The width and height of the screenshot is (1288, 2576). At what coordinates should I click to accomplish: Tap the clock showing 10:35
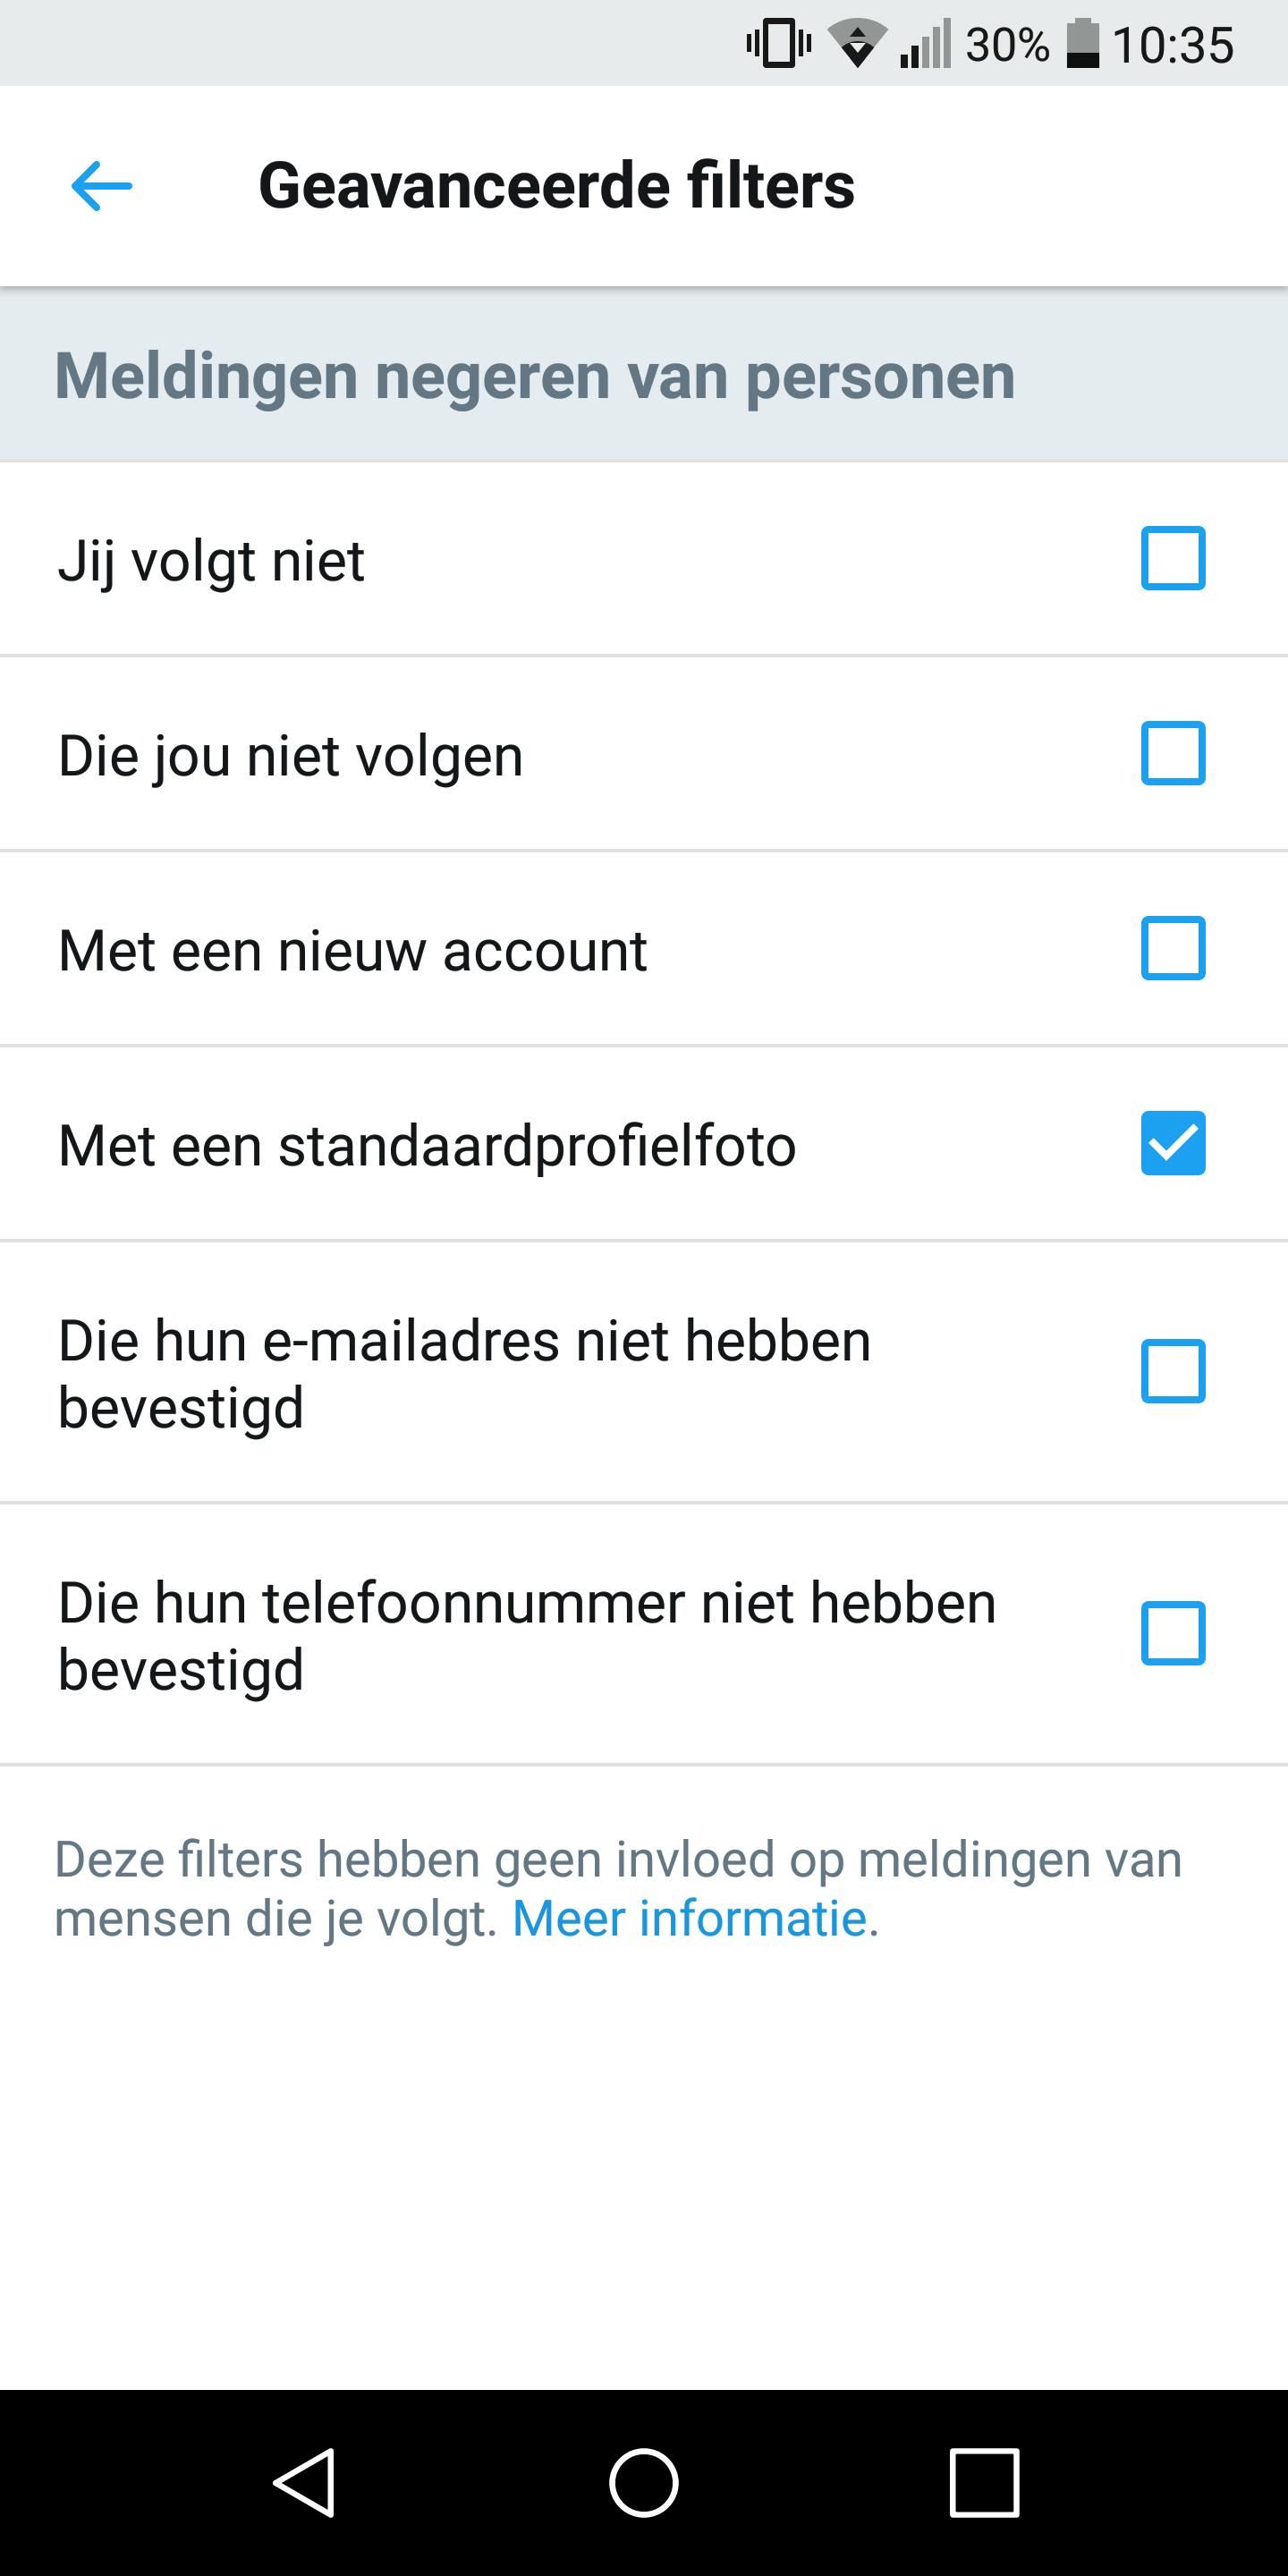coord(1173,45)
